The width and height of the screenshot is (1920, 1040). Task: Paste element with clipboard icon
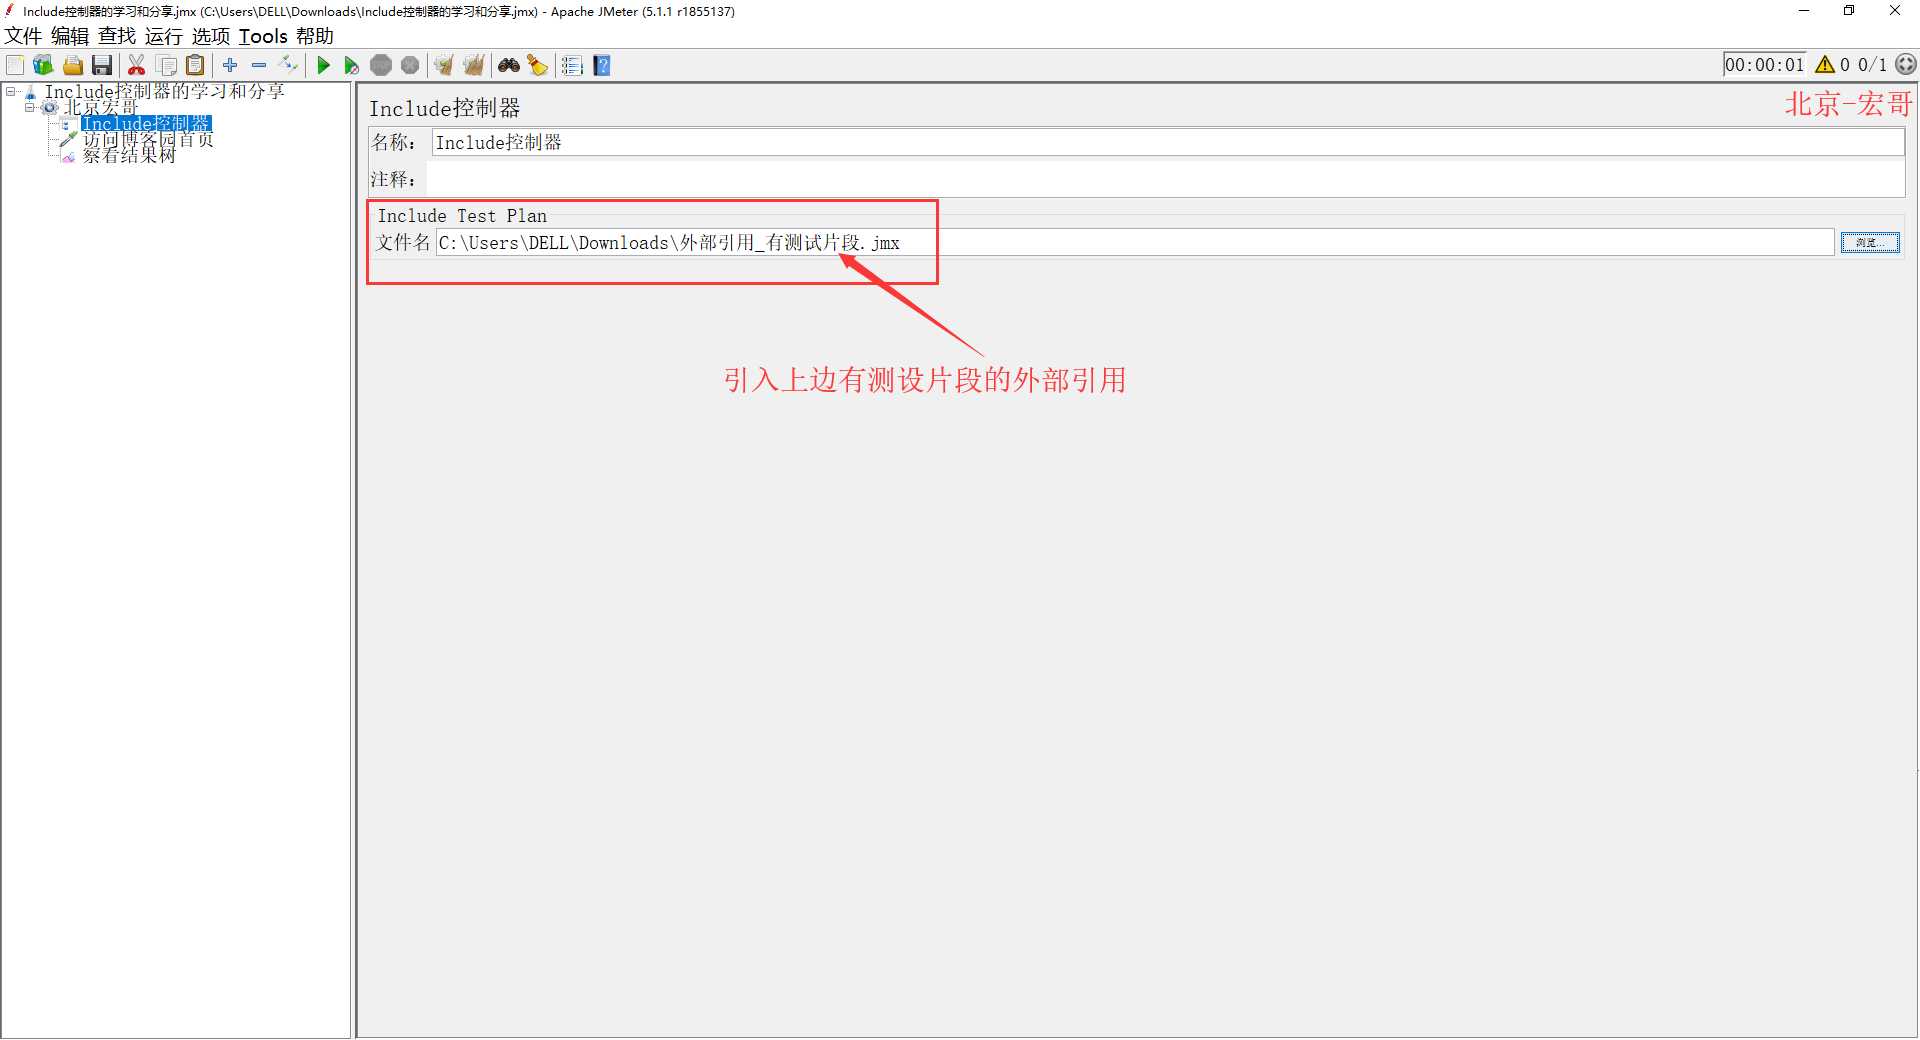(x=196, y=66)
